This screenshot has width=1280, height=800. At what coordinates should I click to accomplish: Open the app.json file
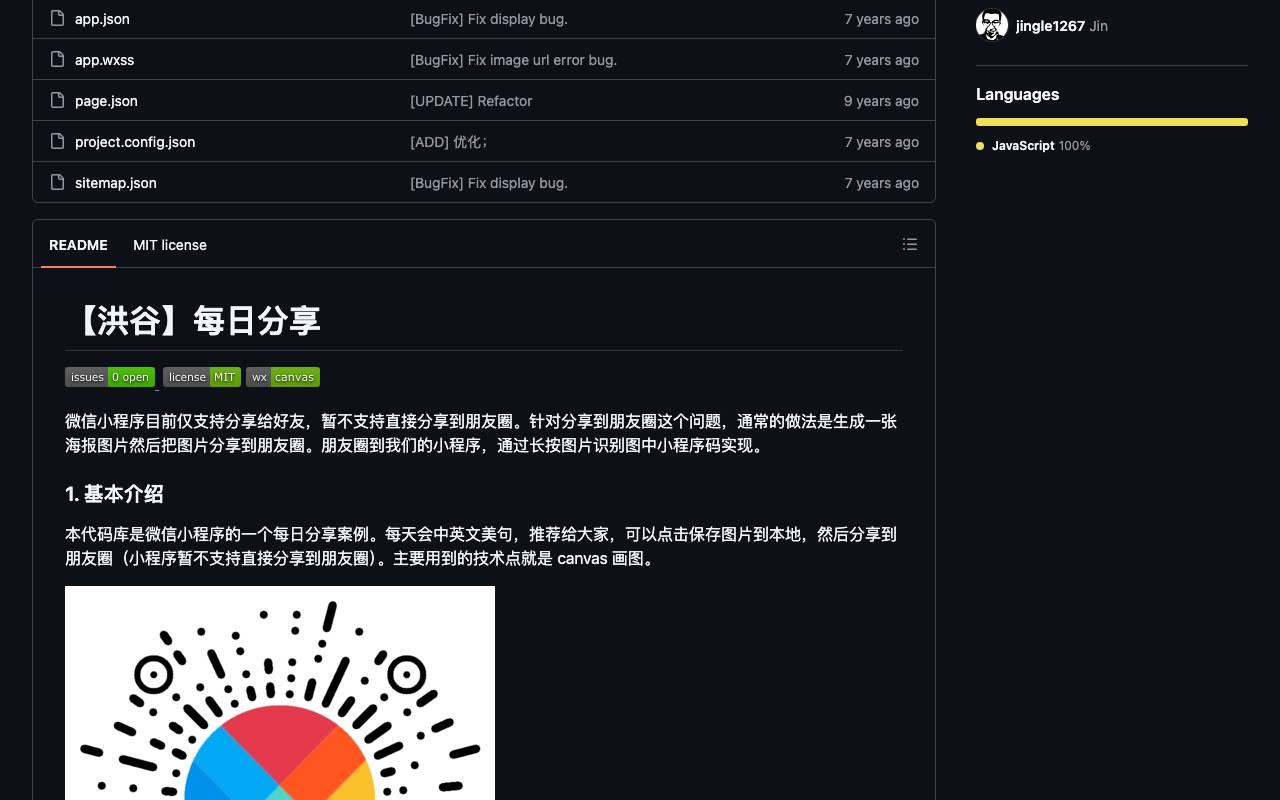tap(102, 19)
